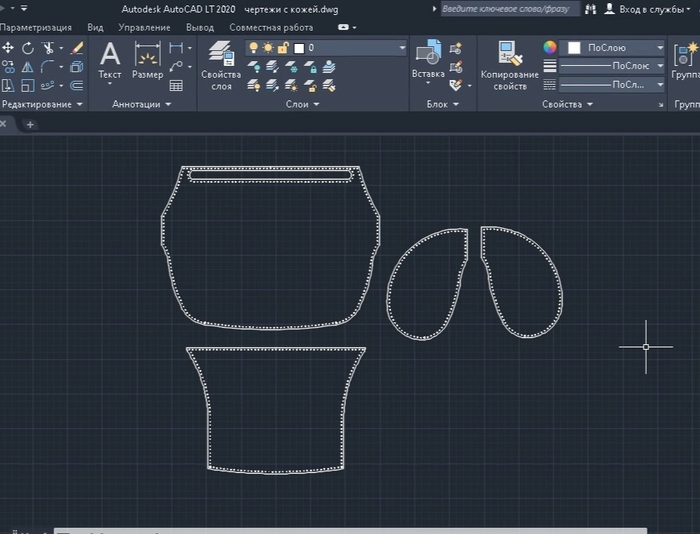This screenshot has height=534, width=700.
Task: Click the object color wheel swatch
Action: point(549,48)
